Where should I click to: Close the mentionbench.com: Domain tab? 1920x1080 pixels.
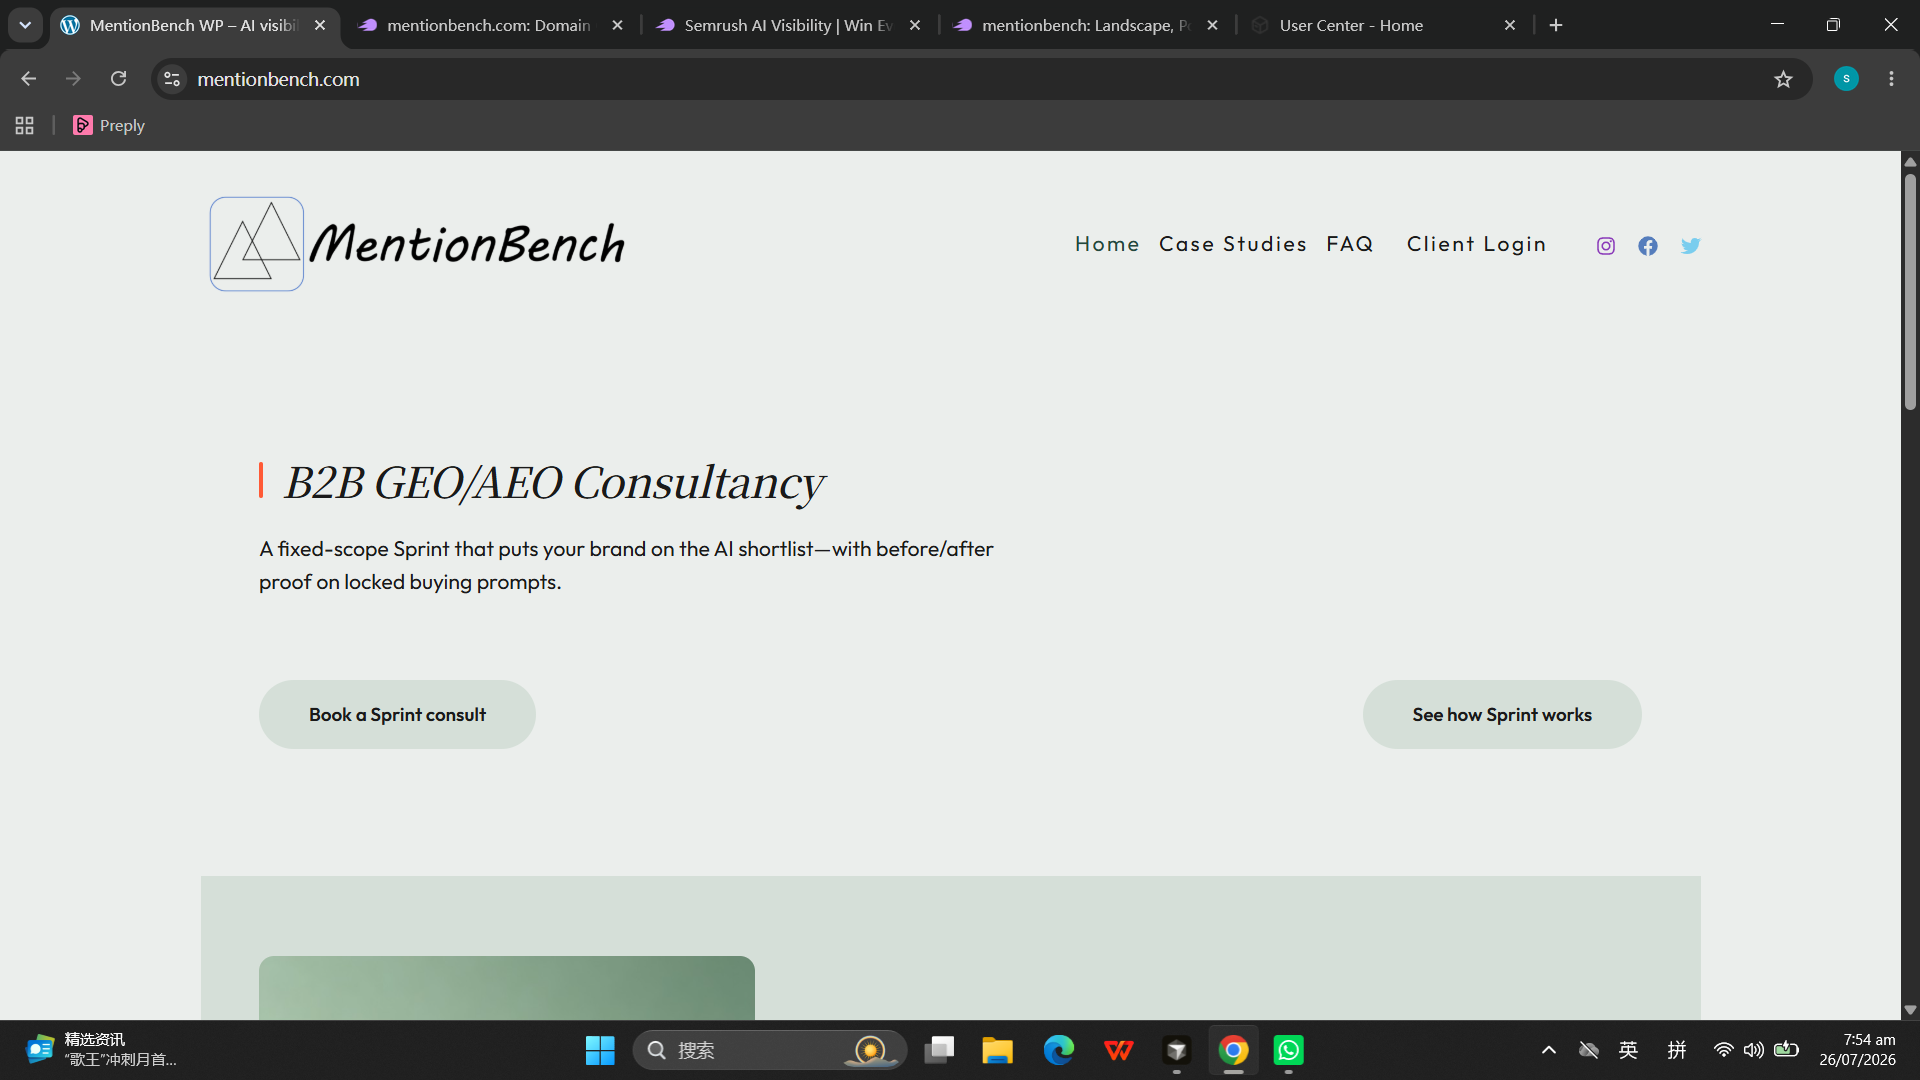pyautogui.click(x=618, y=25)
